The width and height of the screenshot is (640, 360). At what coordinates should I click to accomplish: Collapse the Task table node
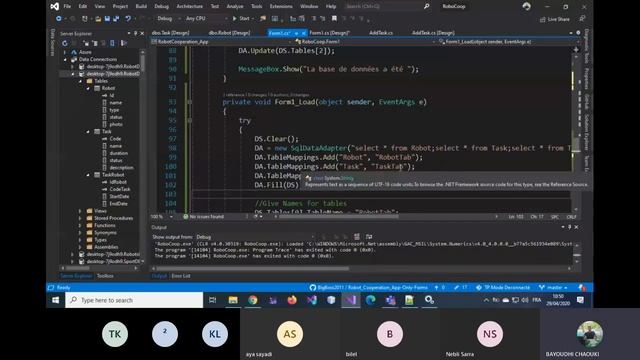tap(88, 132)
